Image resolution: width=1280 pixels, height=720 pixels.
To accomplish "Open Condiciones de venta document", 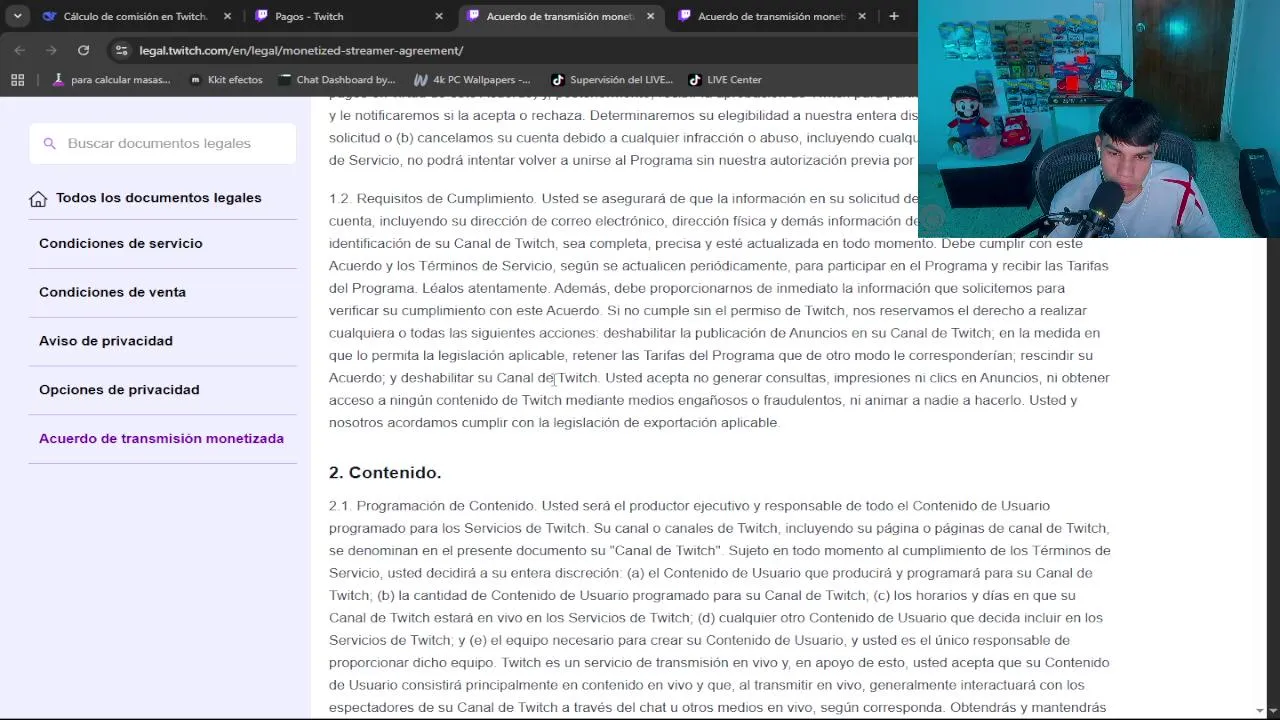I will pyautogui.click(x=112, y=292).
